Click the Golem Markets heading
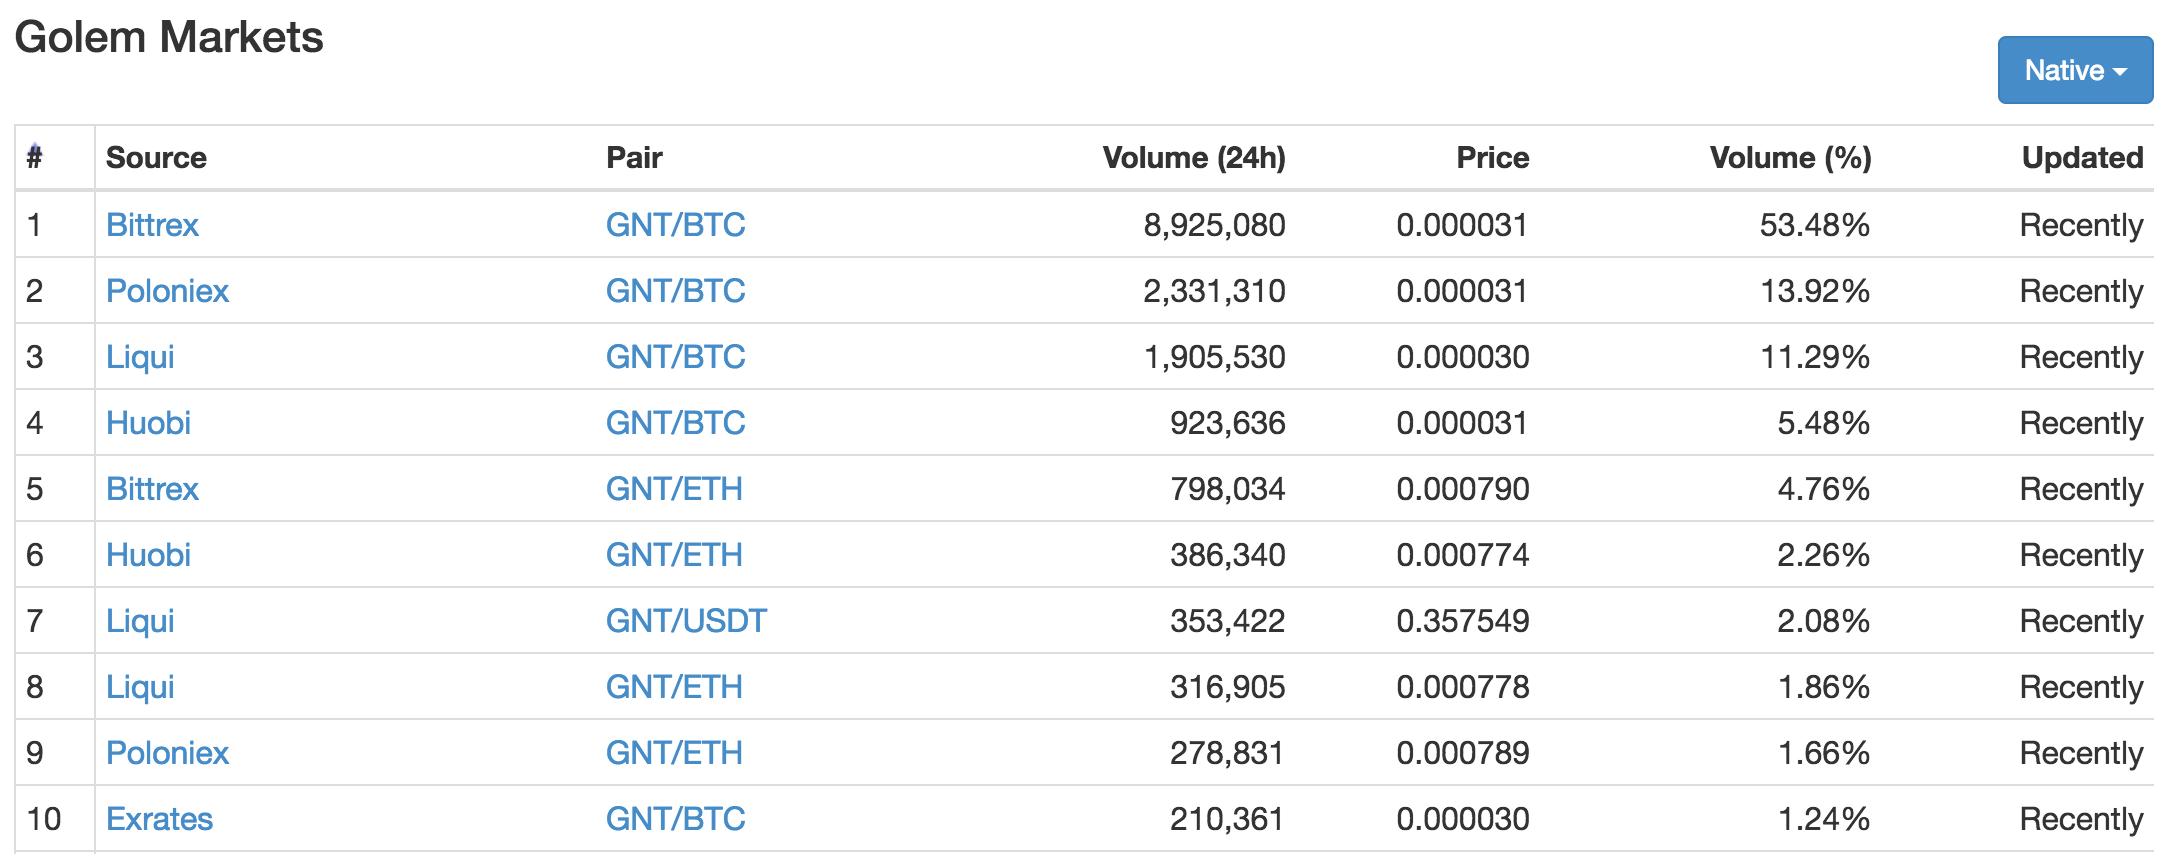The image size is (2164, 854). (169, 37)
